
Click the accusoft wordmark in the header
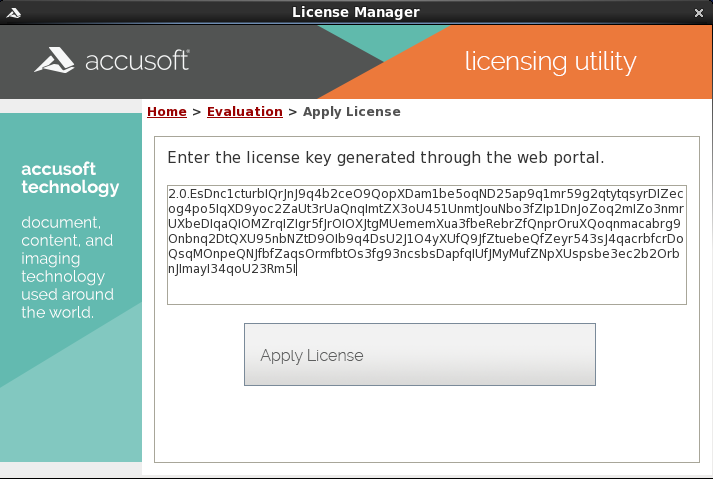point(137,61)
